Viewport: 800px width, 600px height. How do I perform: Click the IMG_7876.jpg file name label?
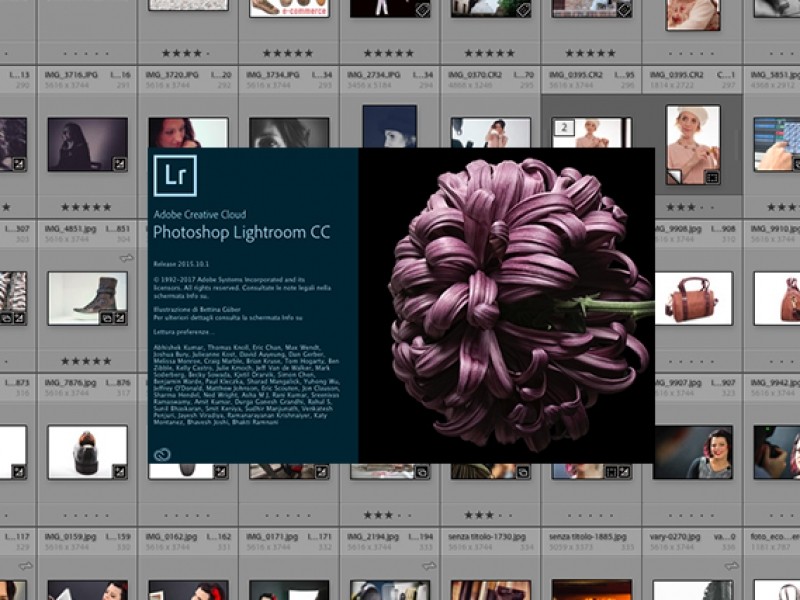(x=70, y=383)
